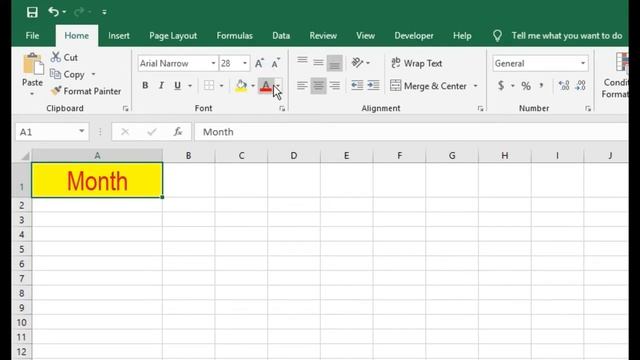Apply Accounting dollar number format

[501, 86]
